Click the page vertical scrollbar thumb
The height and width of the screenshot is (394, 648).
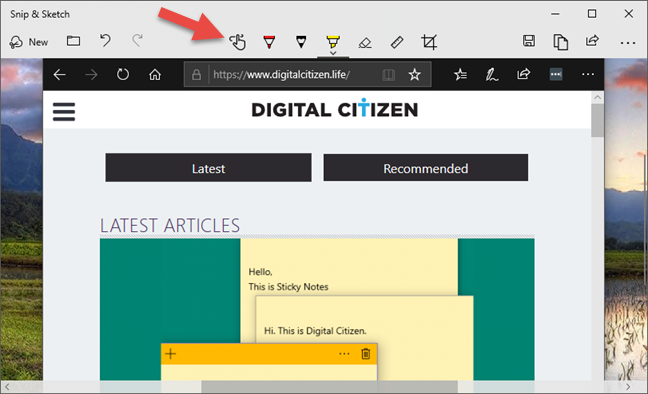[597, 120]
